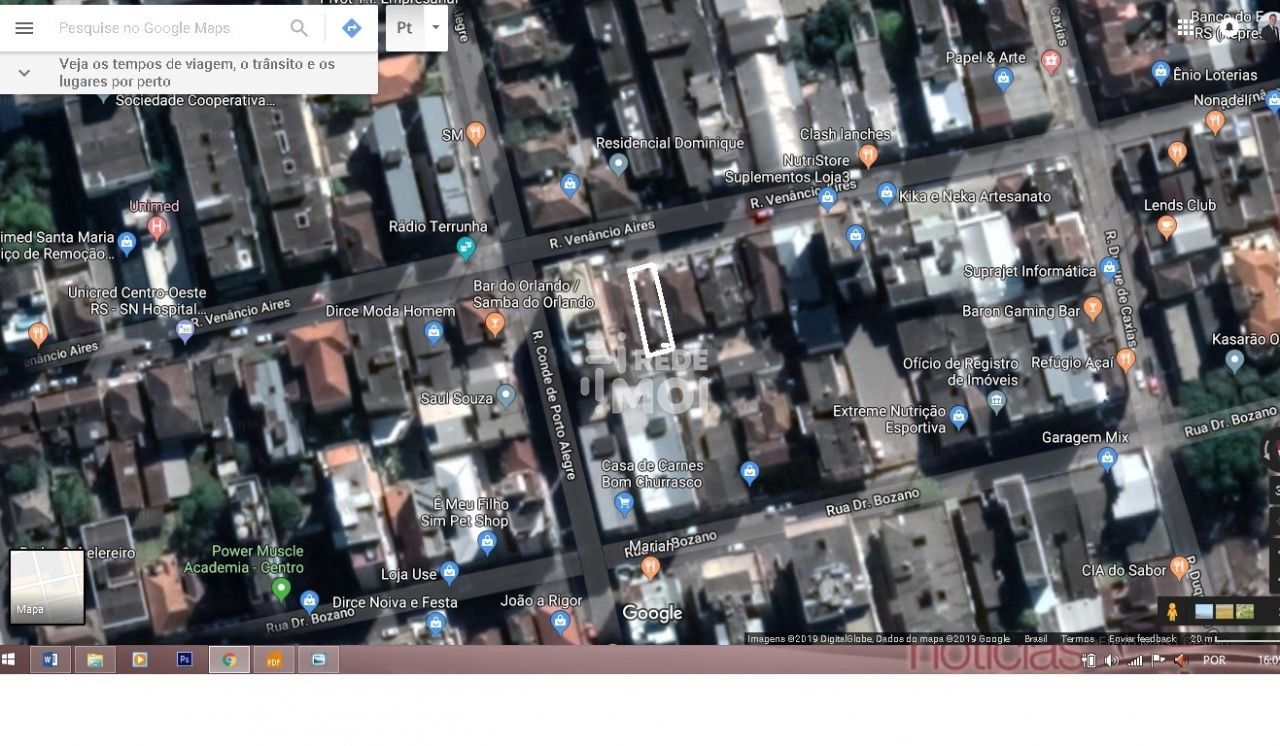
Task: Select the Kika e Neka Artesanato pin
Action: [886, 194]
